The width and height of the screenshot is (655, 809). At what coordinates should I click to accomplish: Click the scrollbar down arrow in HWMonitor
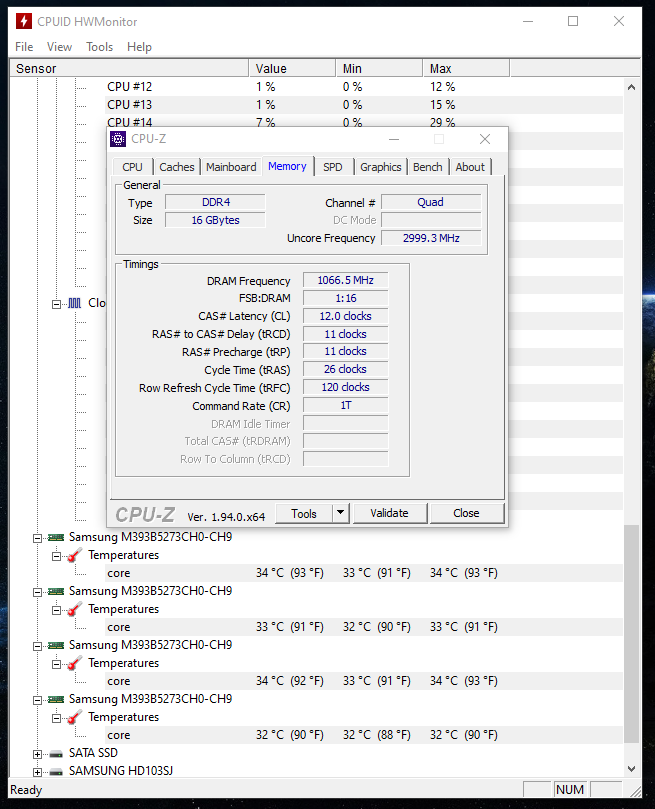click(631, 769)
